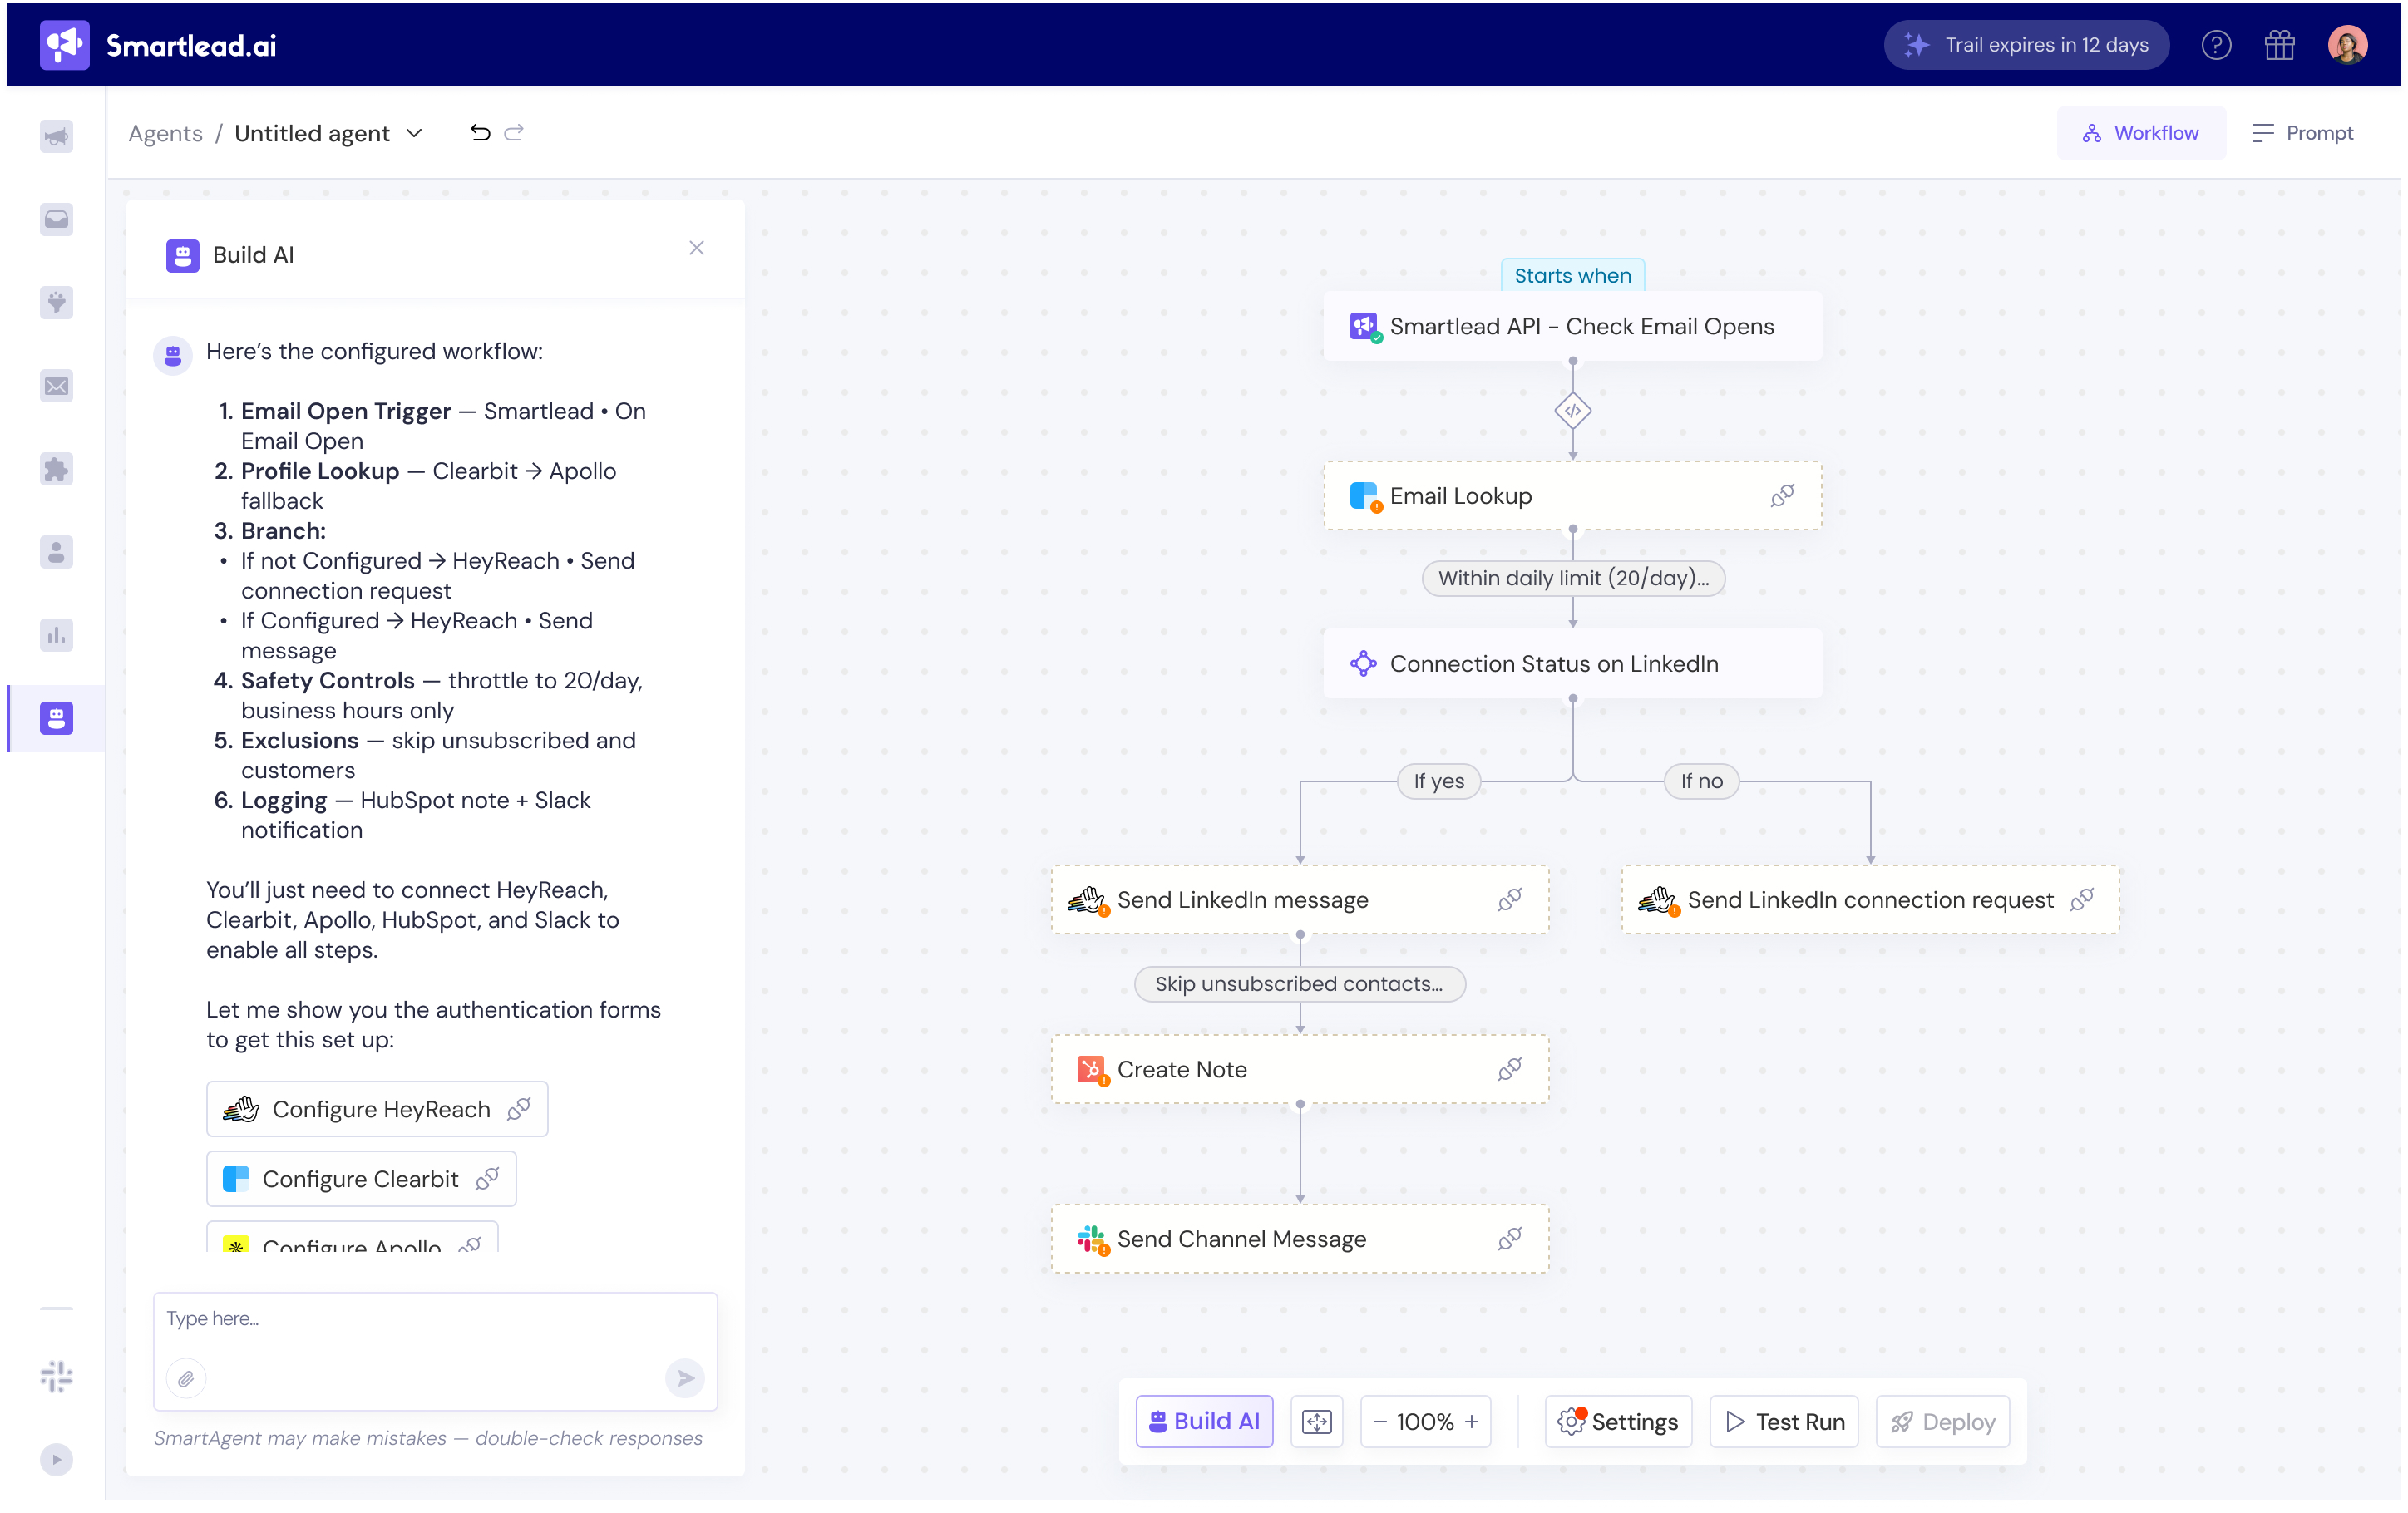Open user profile avatar menu

2347,45
